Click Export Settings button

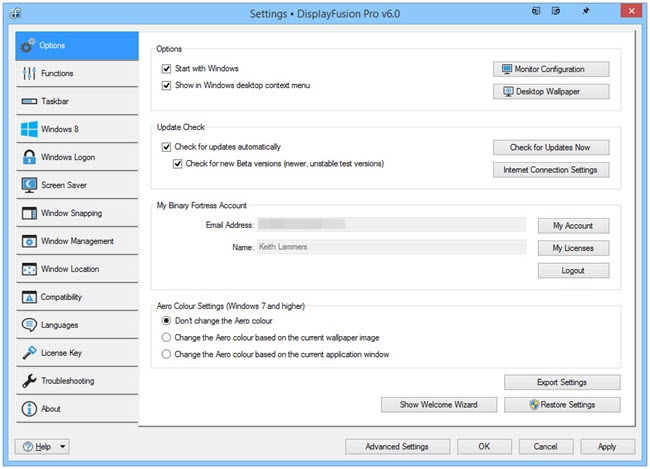pos(562,382)
